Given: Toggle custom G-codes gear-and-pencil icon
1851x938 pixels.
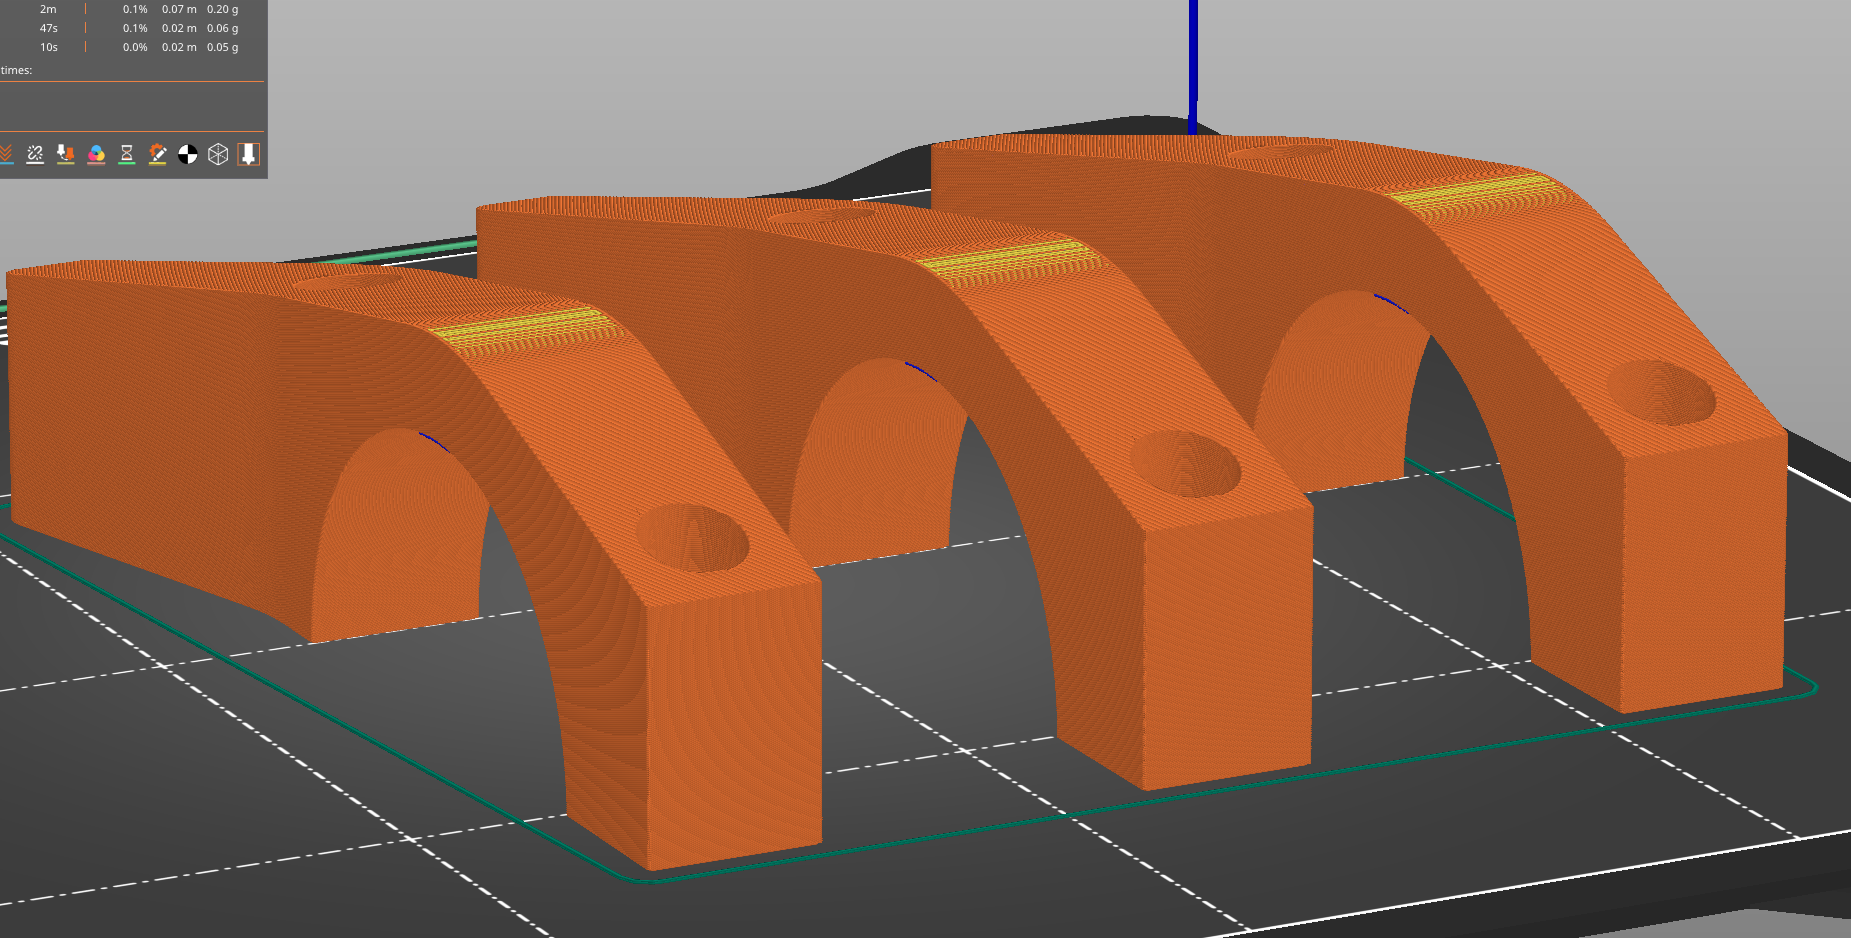Looking at the screenshot, I should 157,154.
